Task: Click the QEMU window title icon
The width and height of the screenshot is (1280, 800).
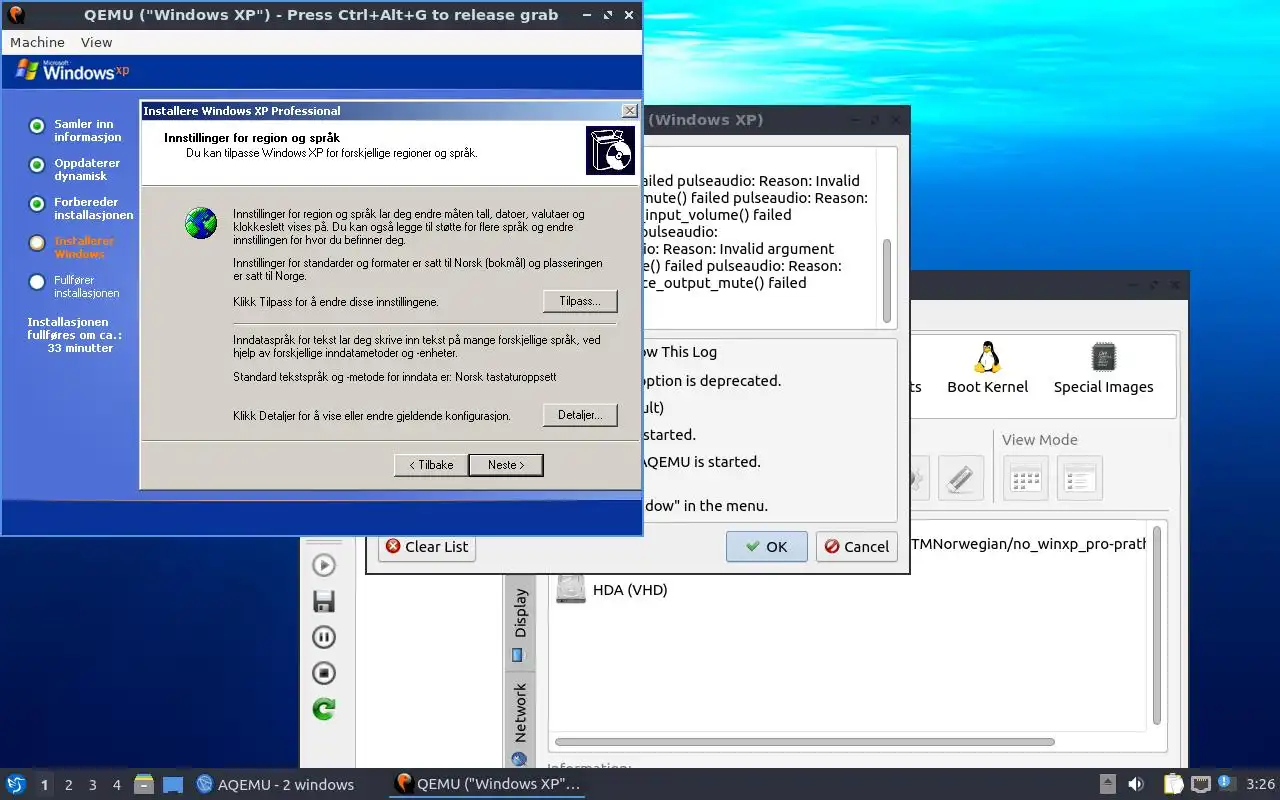Action: point(16,15)
